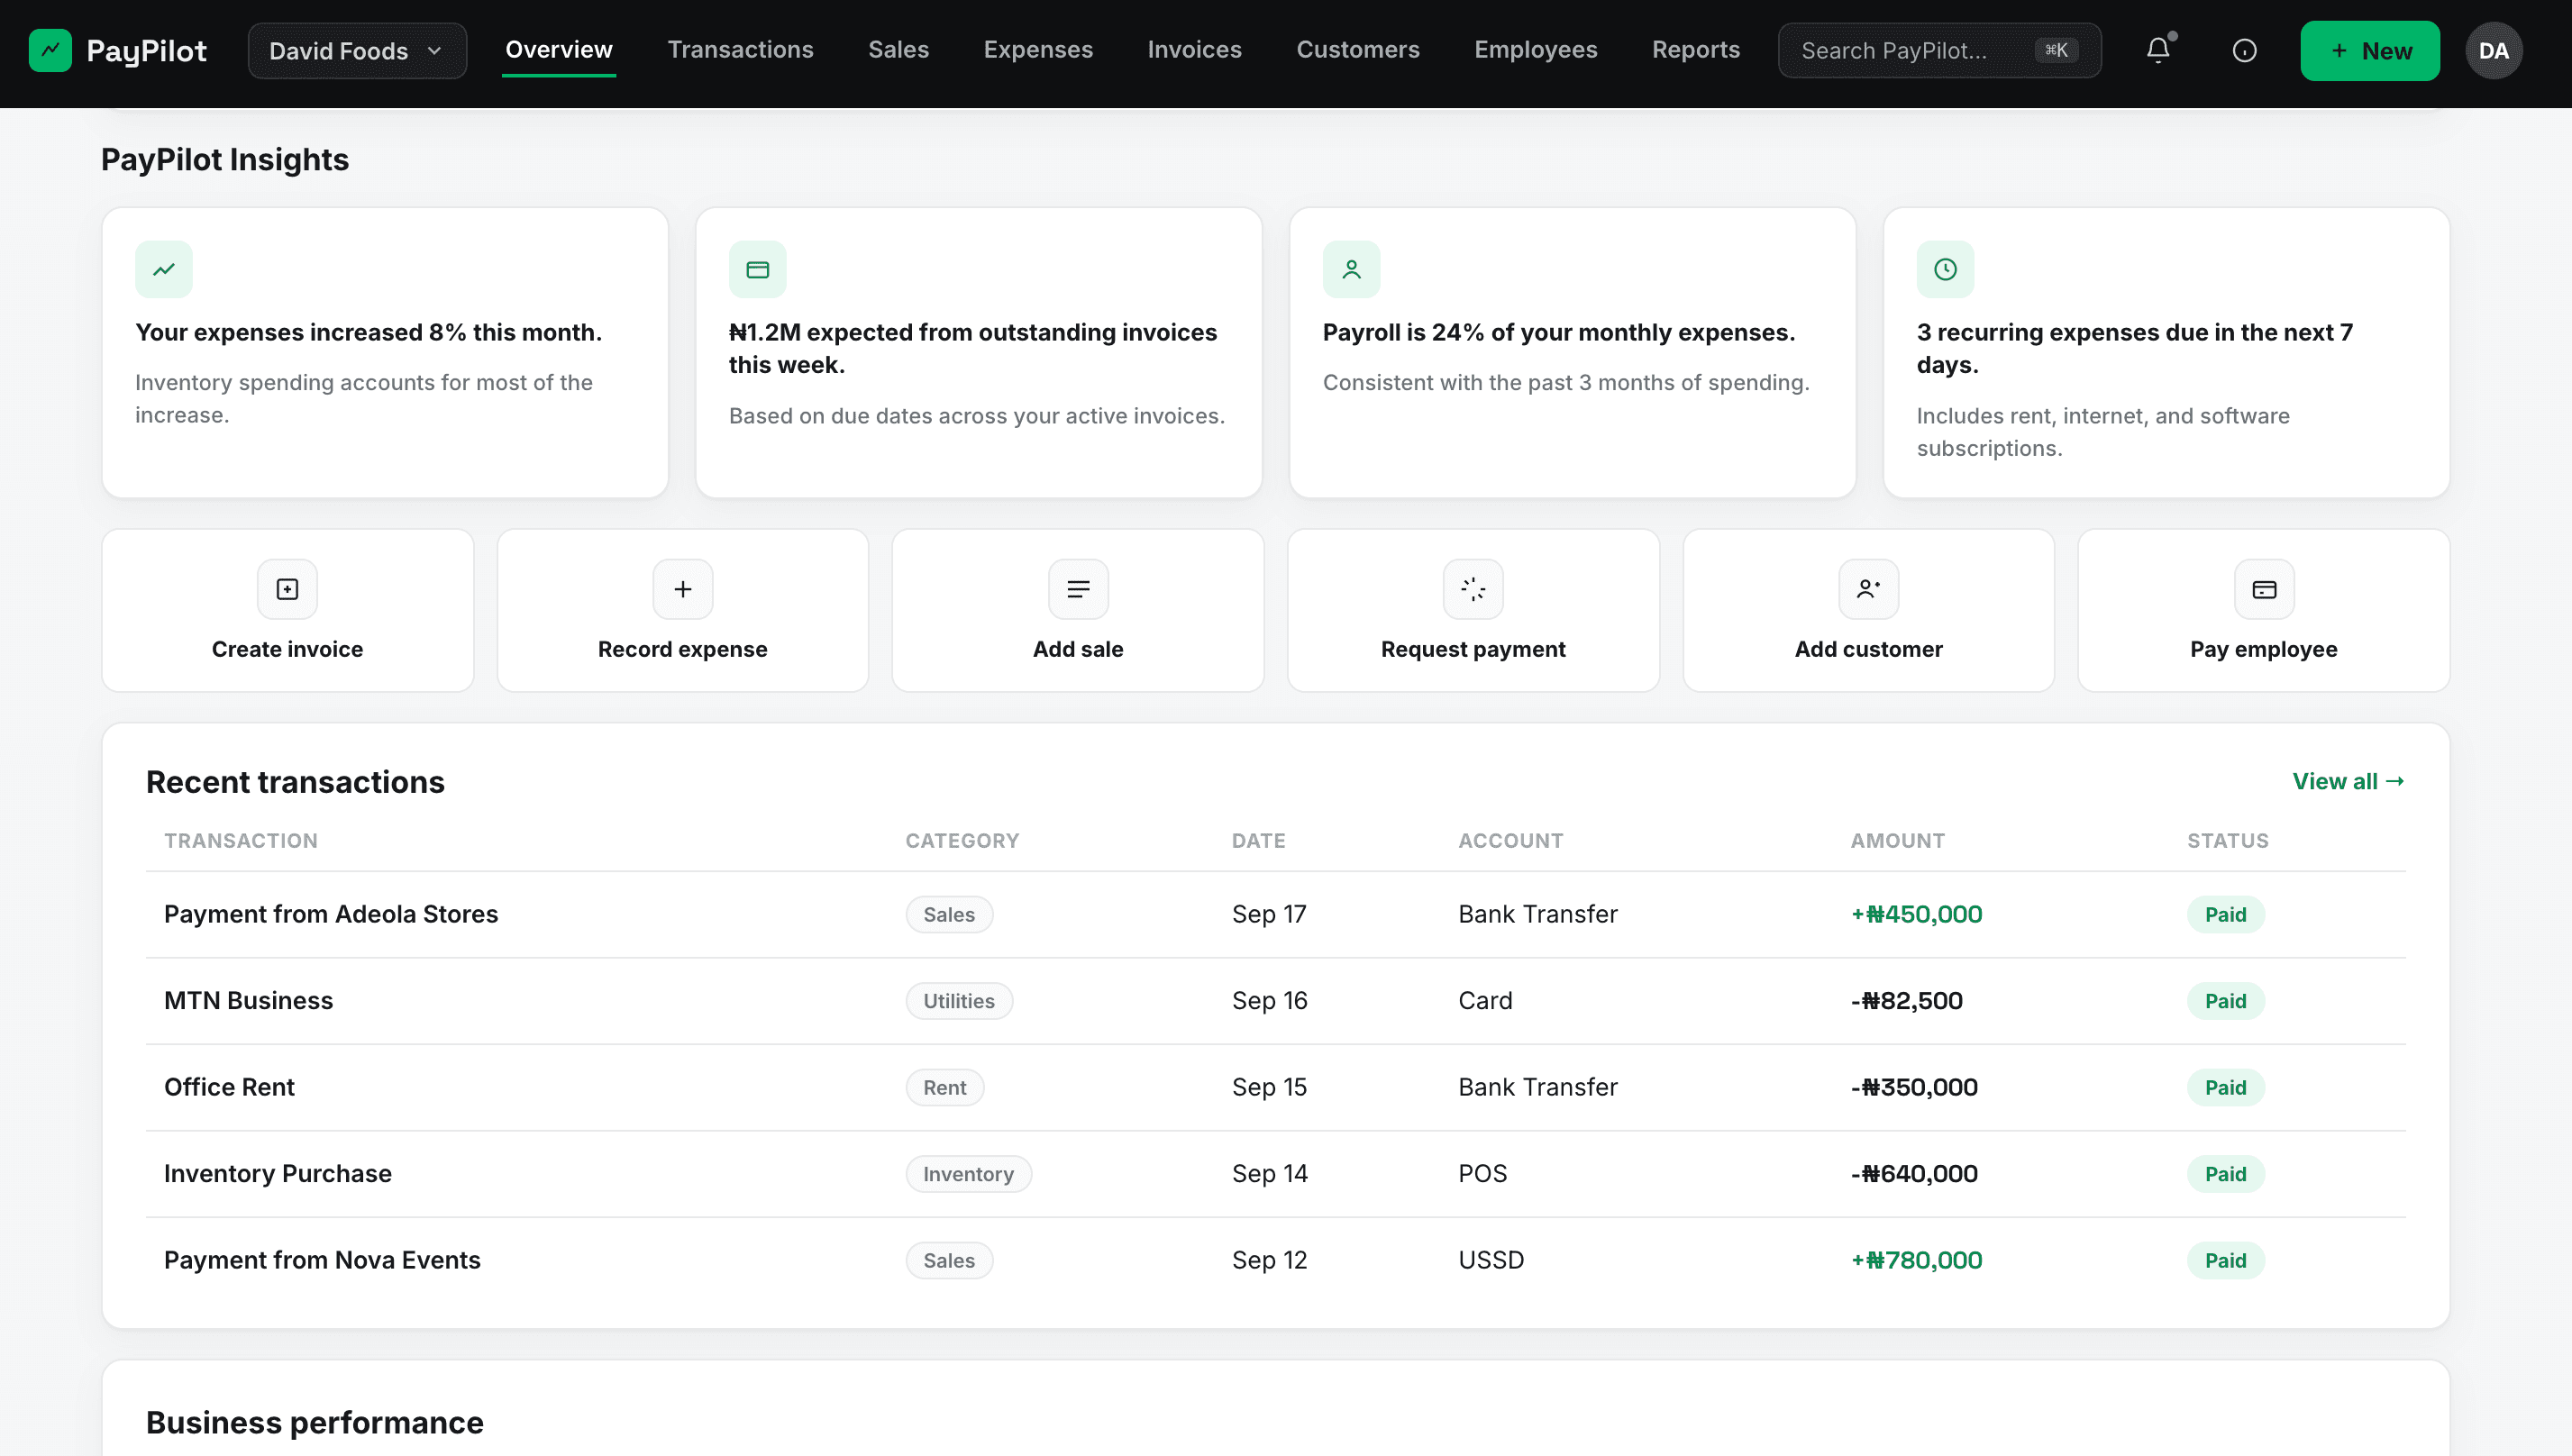Open the DA user avatar
This screenshot has height=1456, width=2572.
pyautogui.click(x=2493, y=50)
